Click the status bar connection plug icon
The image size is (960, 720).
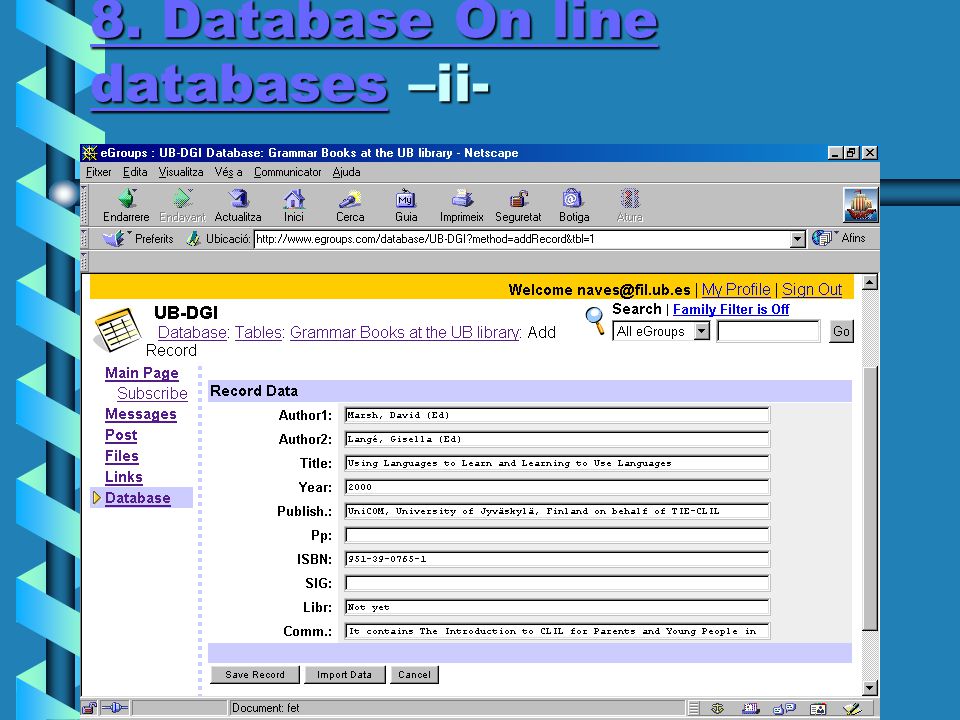point(114,708)
